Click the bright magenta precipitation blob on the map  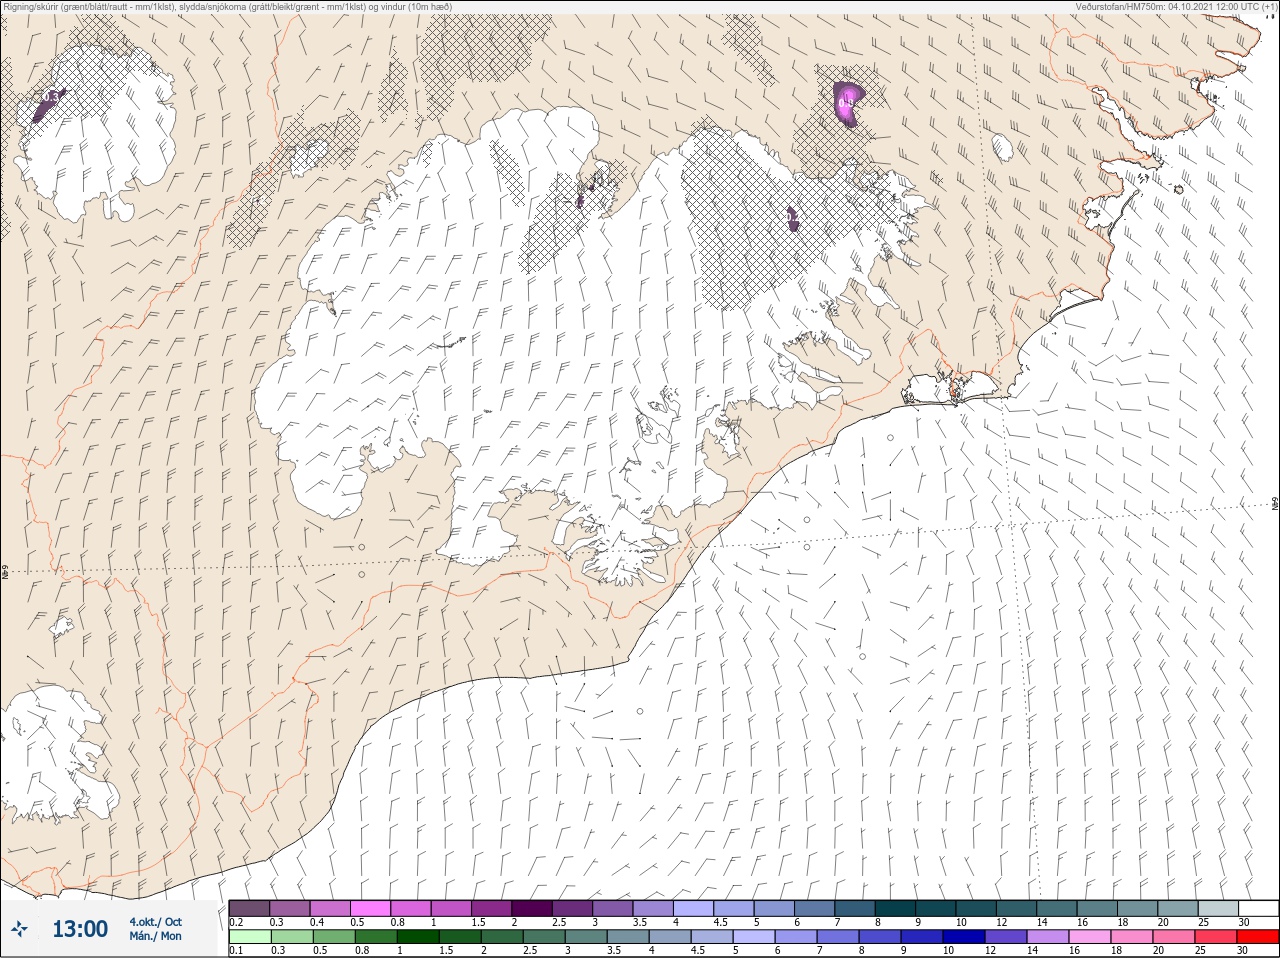pyautogui.click(x=849, y=102)
